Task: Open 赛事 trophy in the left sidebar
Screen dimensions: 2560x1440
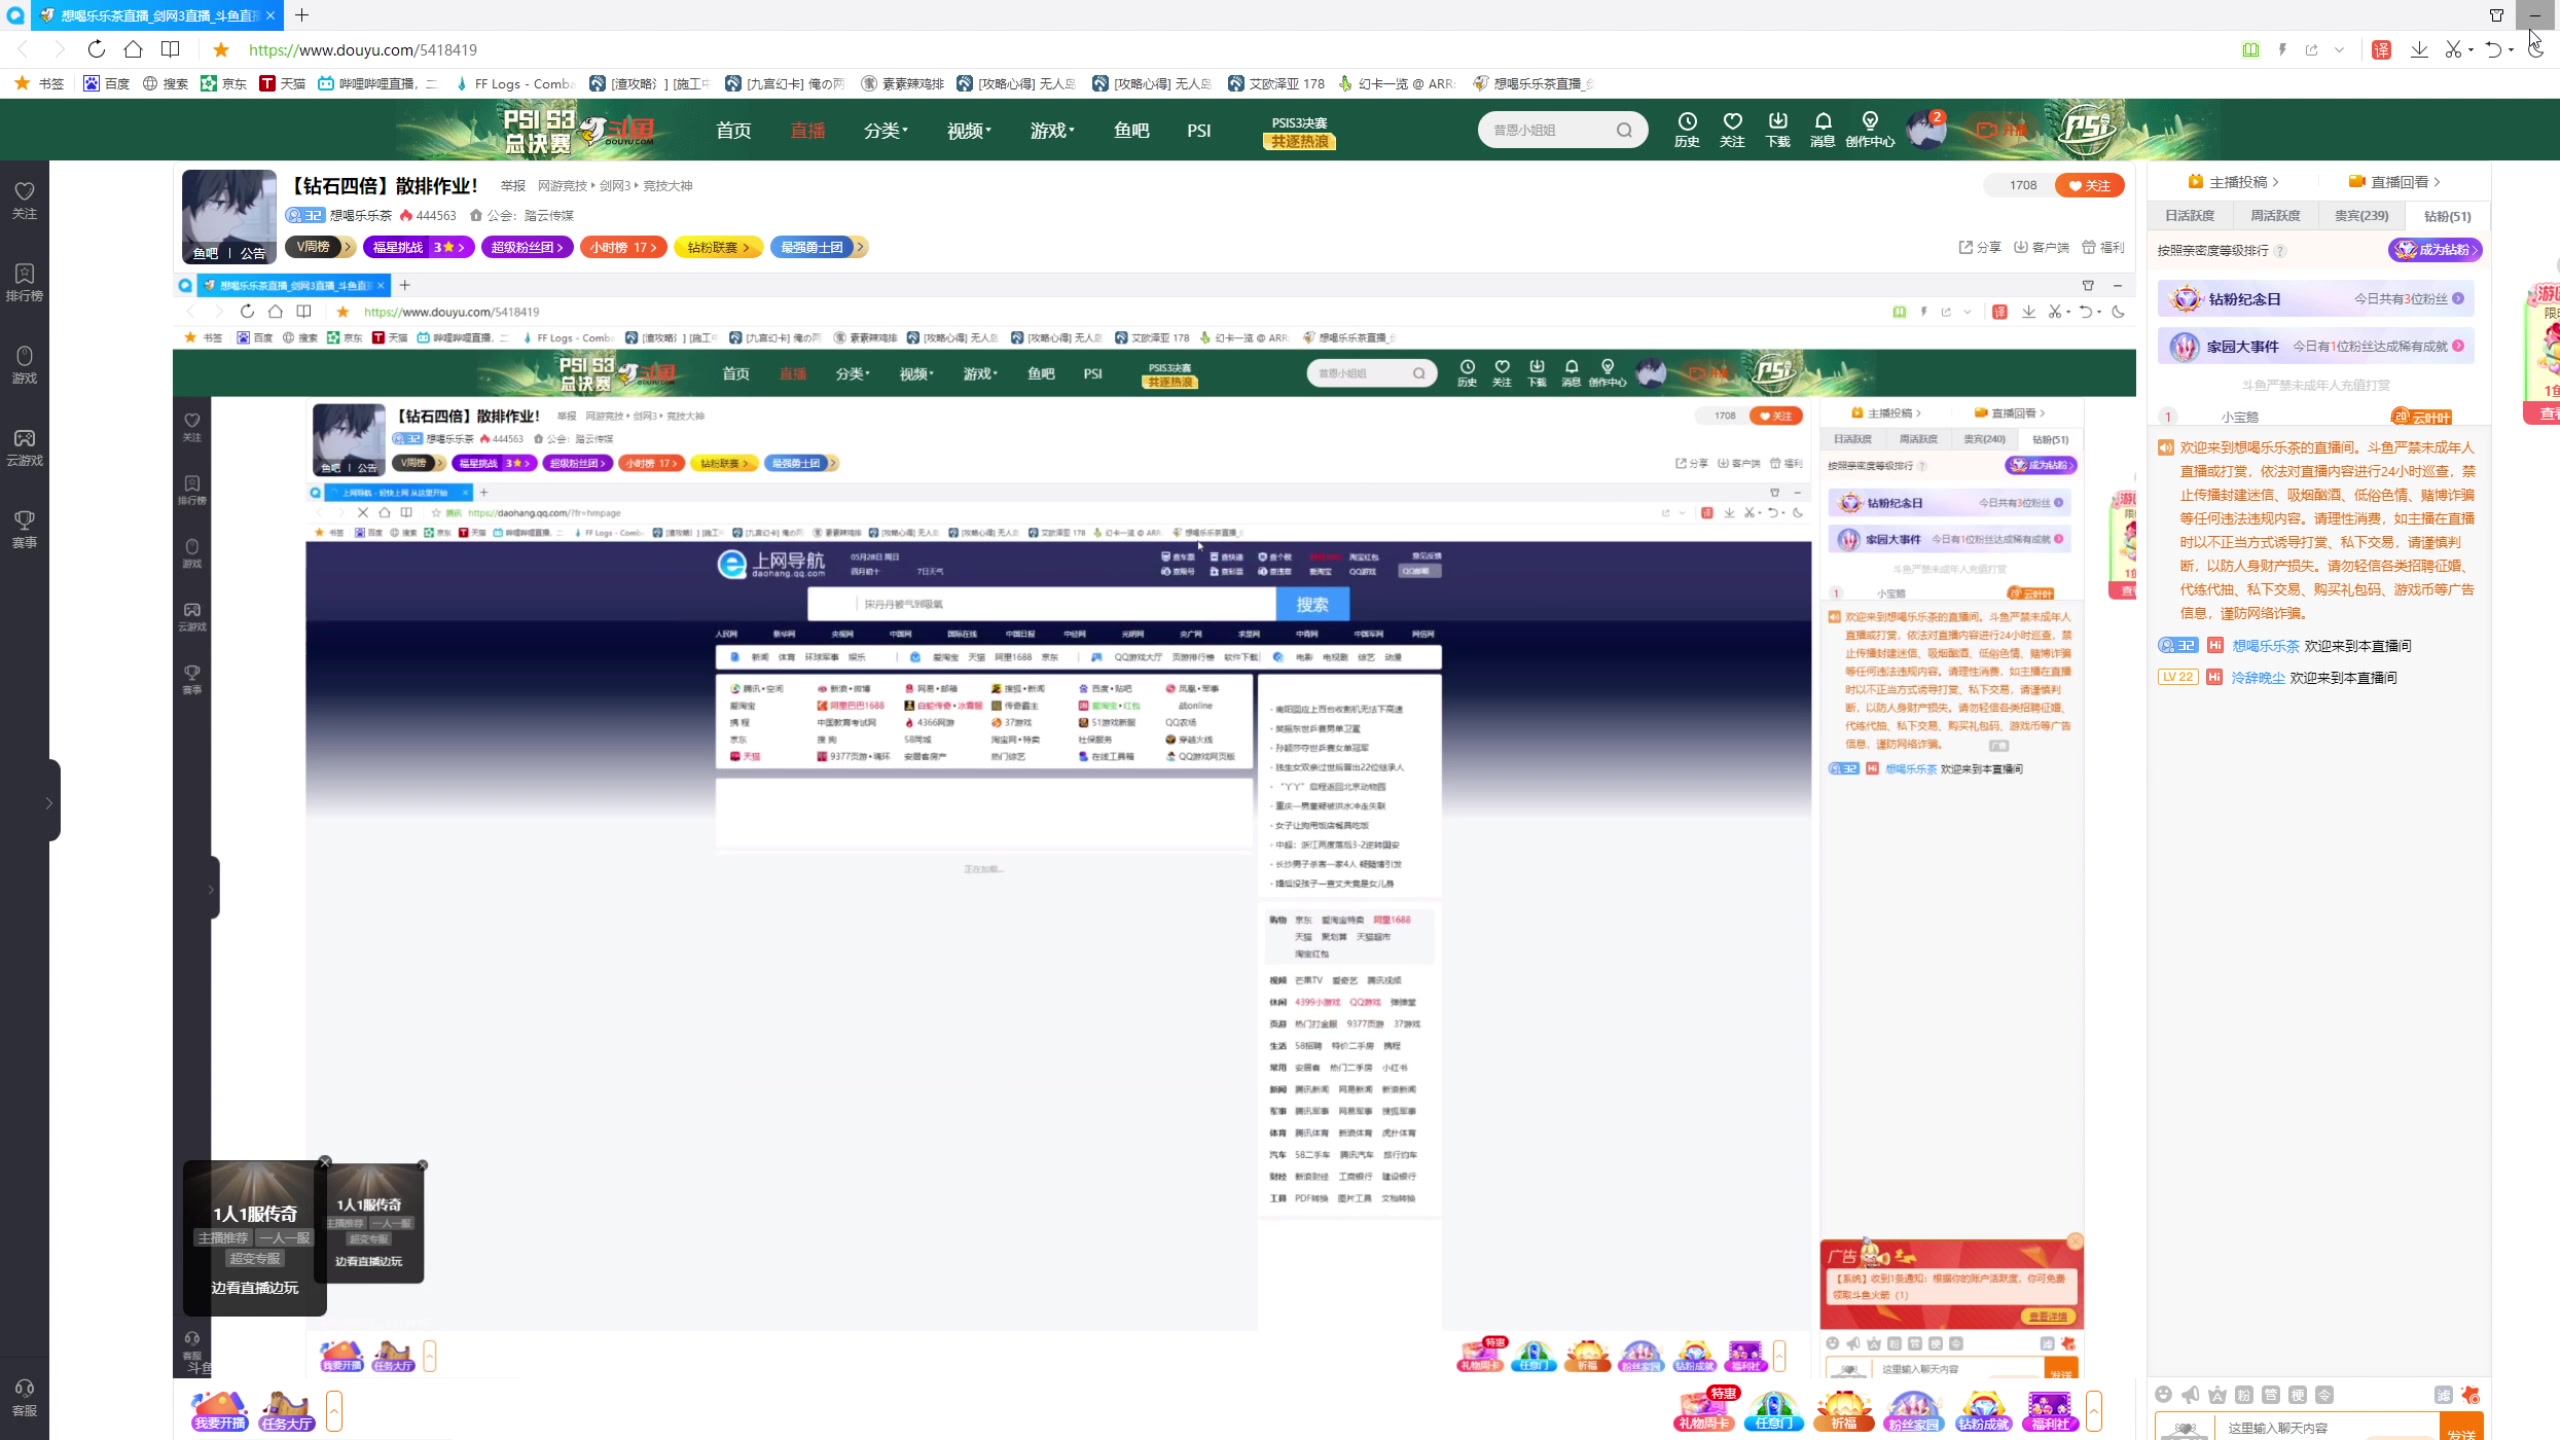Action: (24, 529)
